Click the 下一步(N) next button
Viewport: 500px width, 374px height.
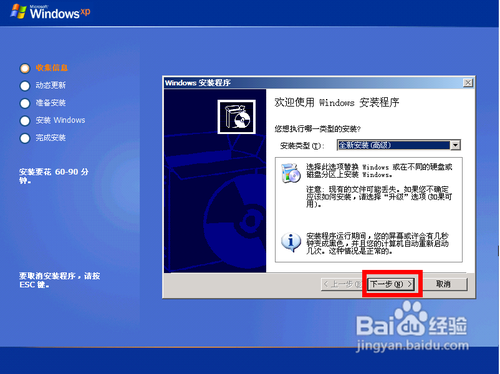391,284
